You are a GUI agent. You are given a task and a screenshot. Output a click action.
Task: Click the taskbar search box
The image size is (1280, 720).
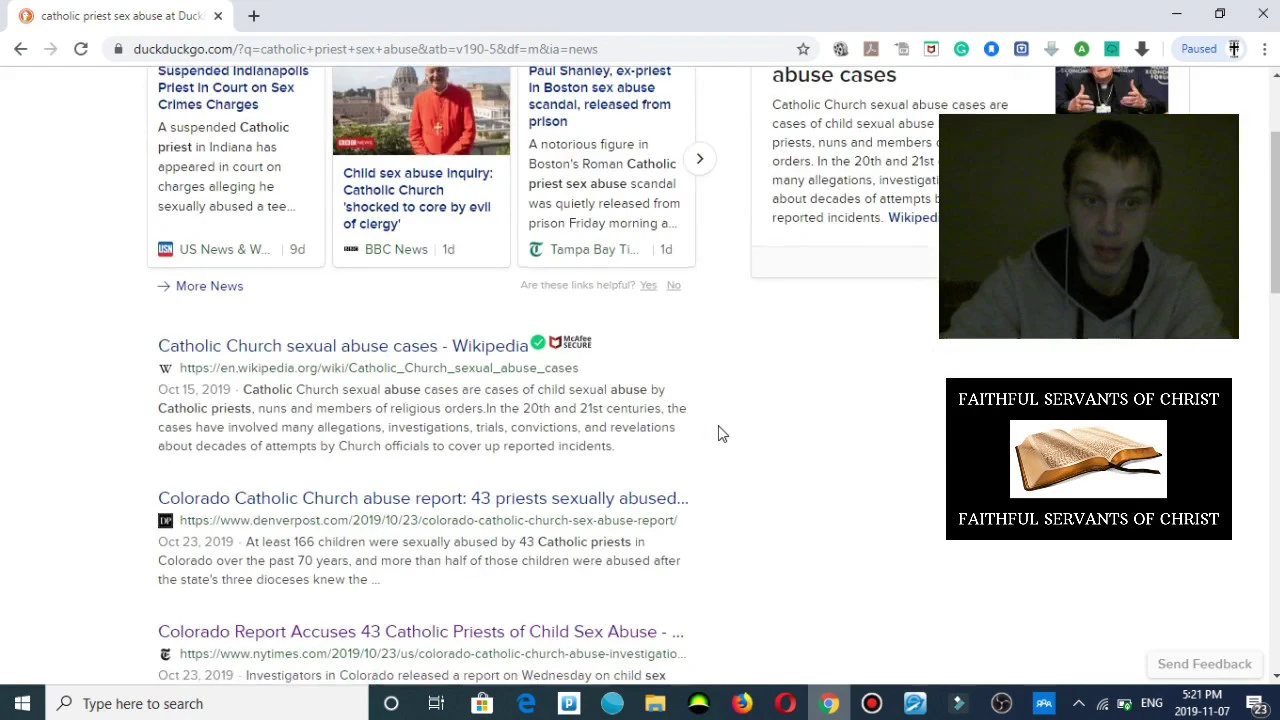[x=207, y=703]
